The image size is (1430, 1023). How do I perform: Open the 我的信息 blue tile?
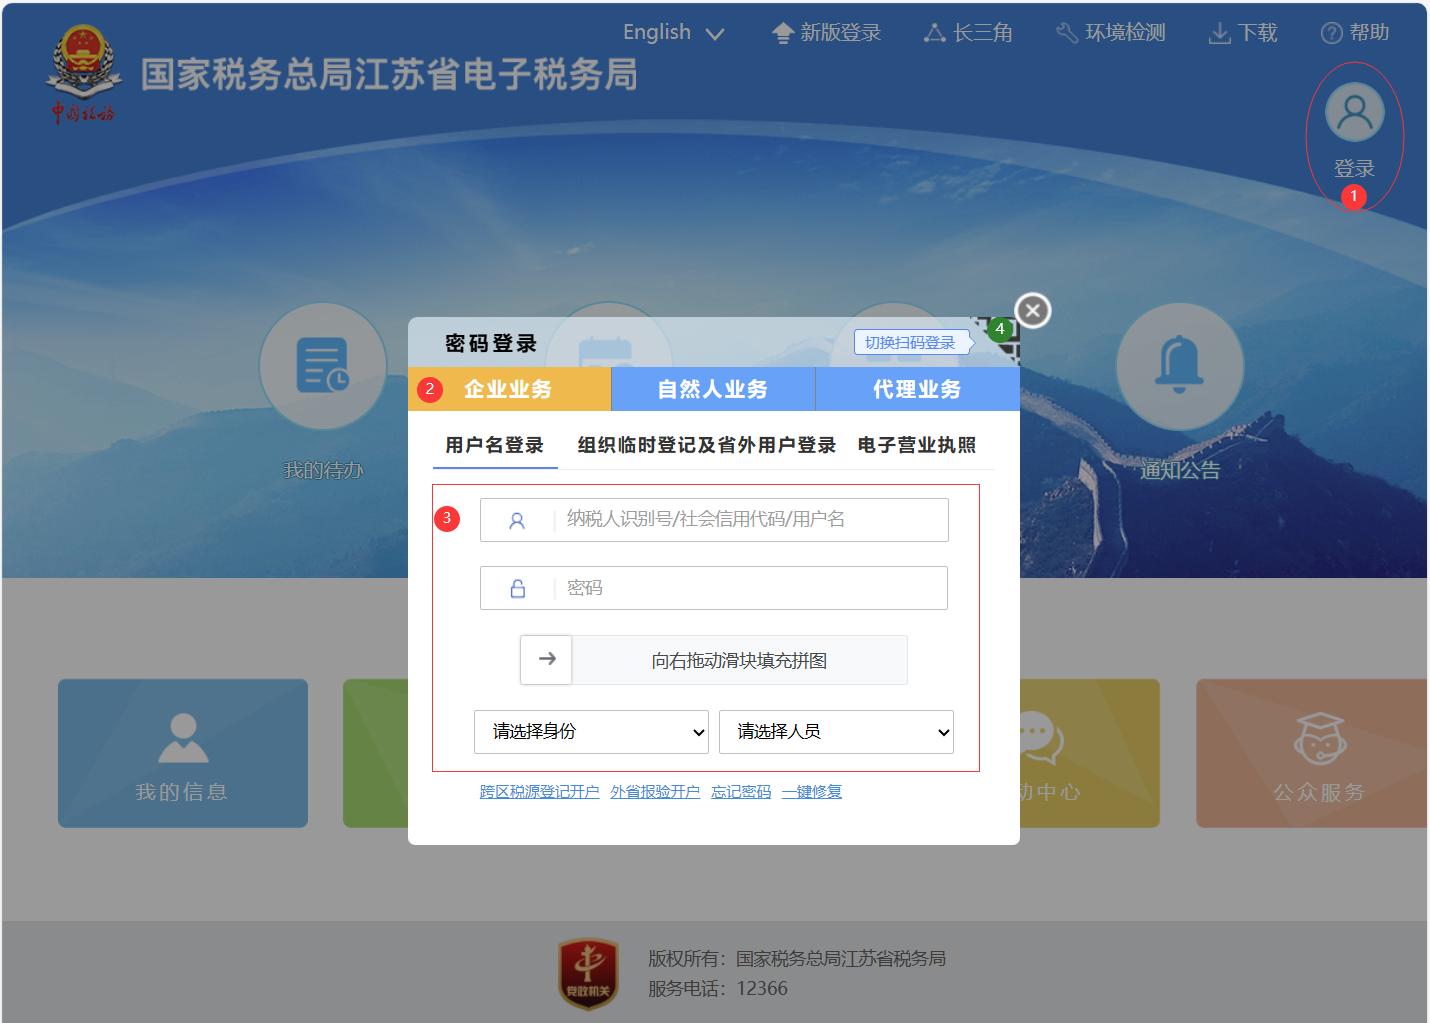click(x=183, y=753)
